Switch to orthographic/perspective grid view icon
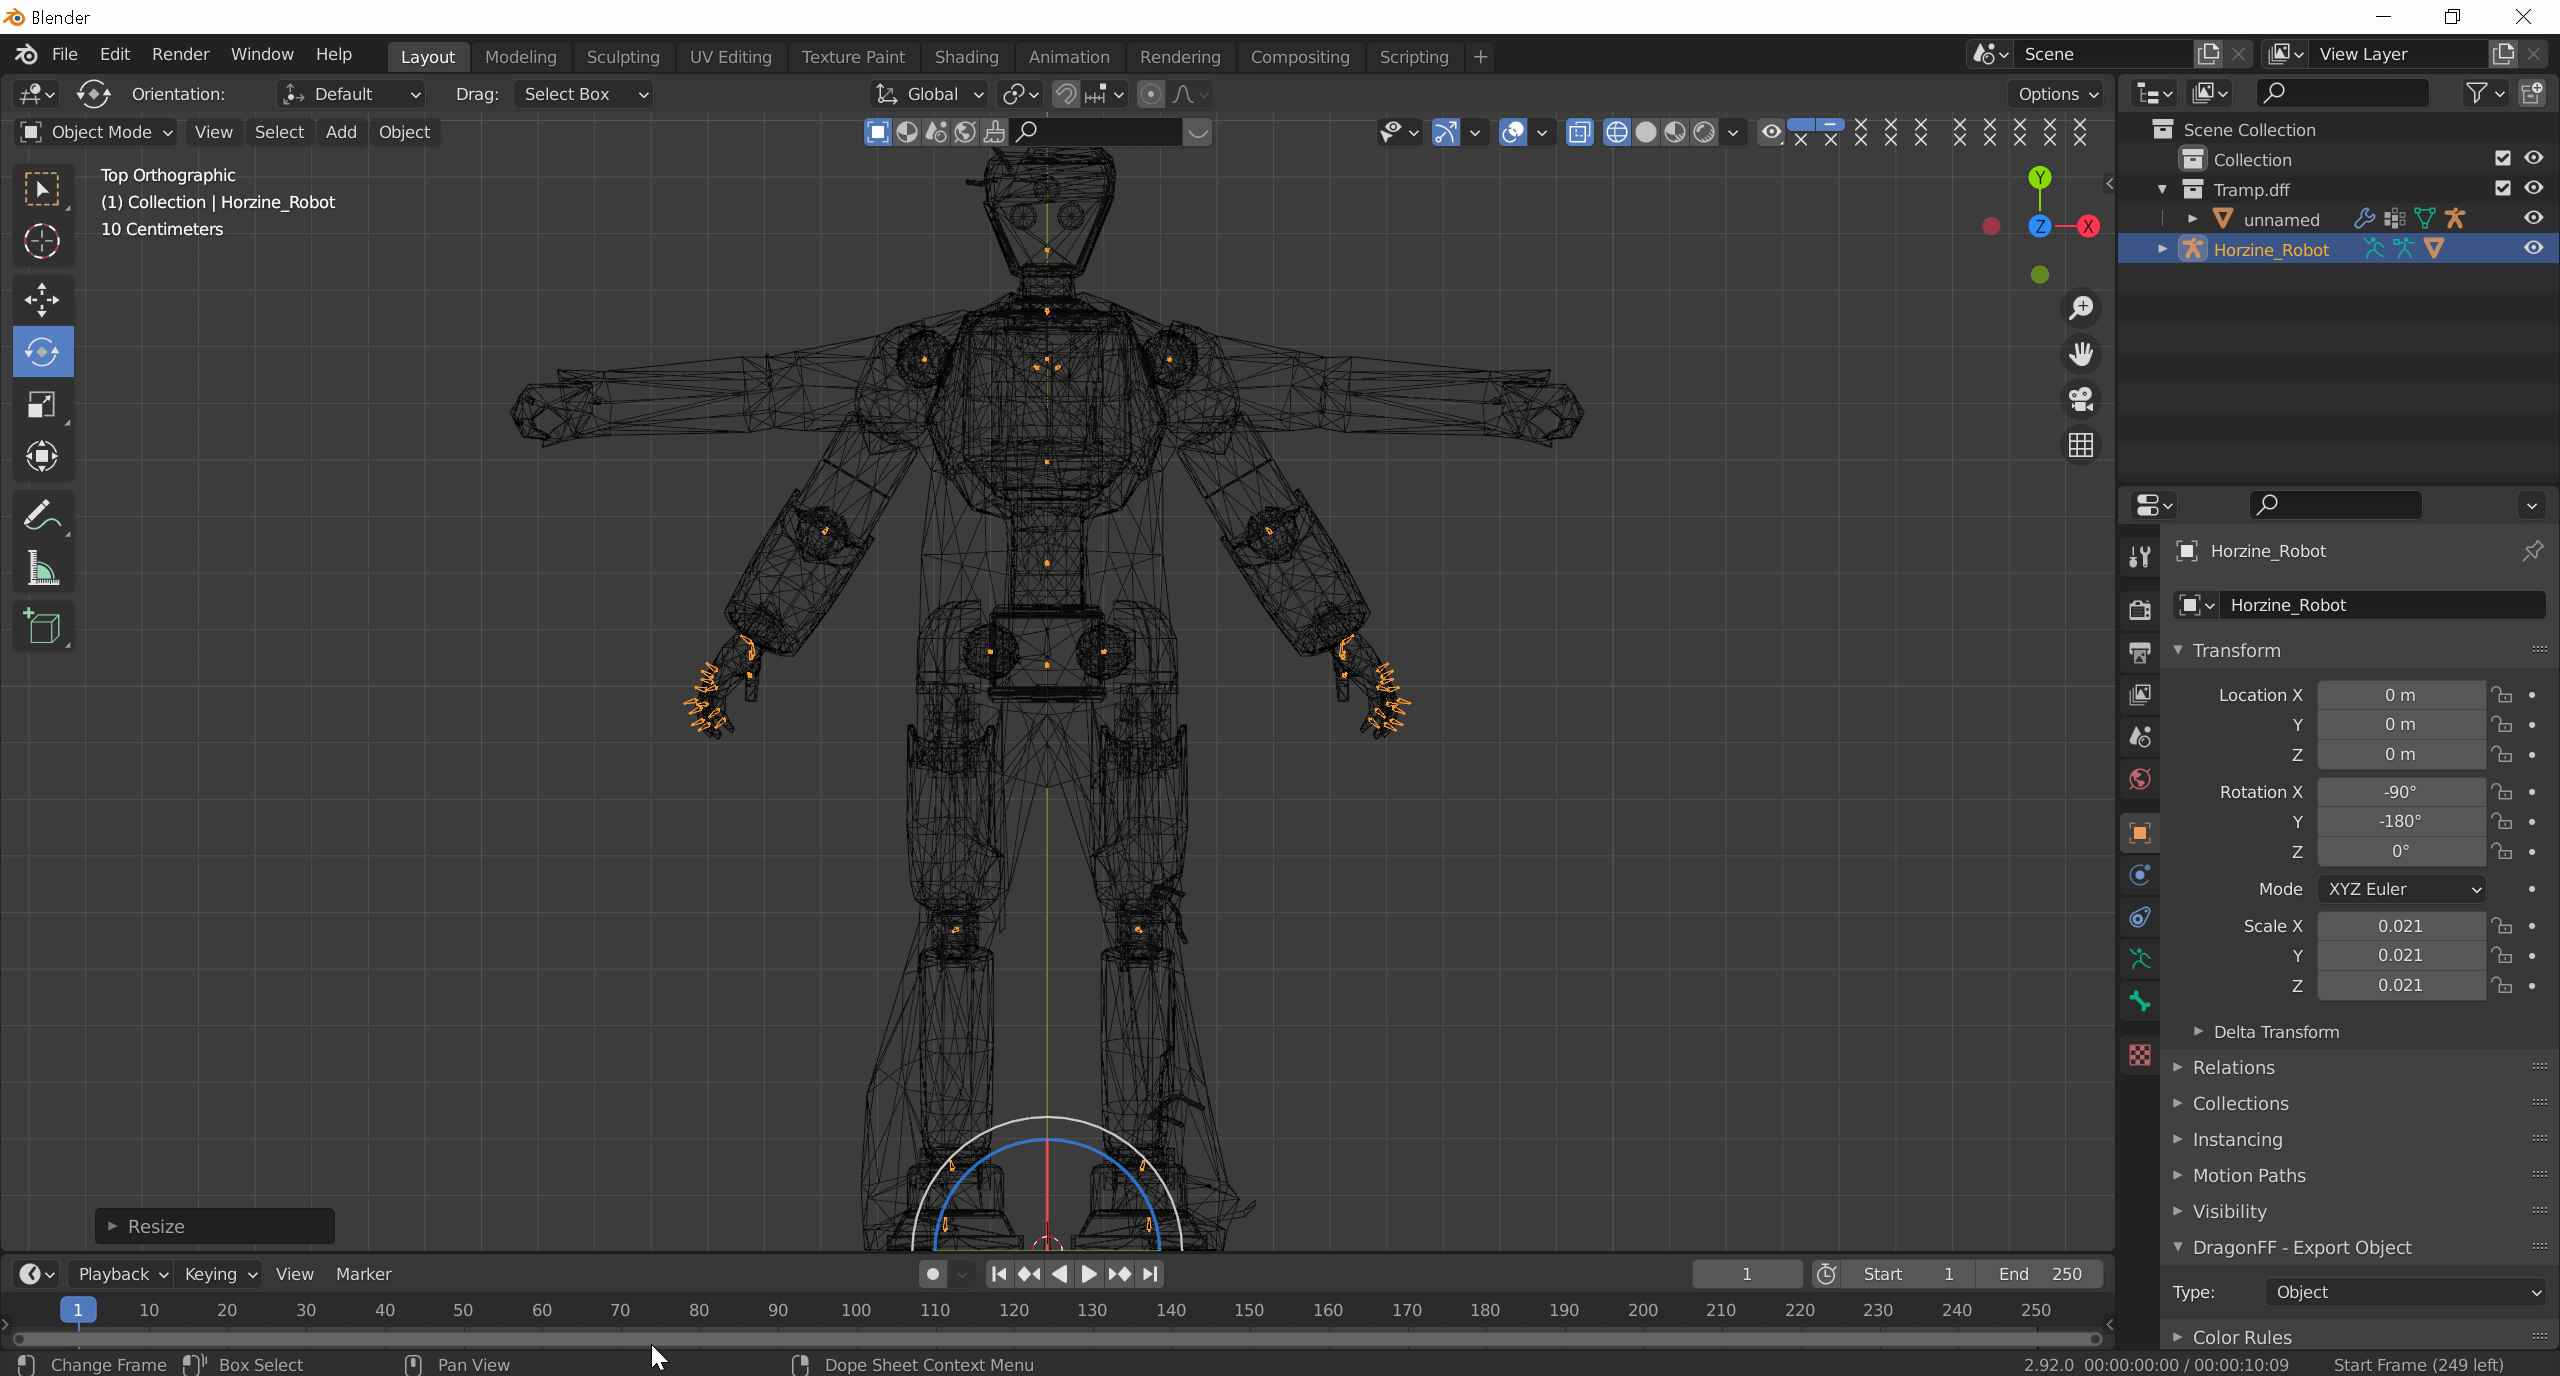The width and height of the screenshot is (2560, 1376). (x=2081, y=445)
